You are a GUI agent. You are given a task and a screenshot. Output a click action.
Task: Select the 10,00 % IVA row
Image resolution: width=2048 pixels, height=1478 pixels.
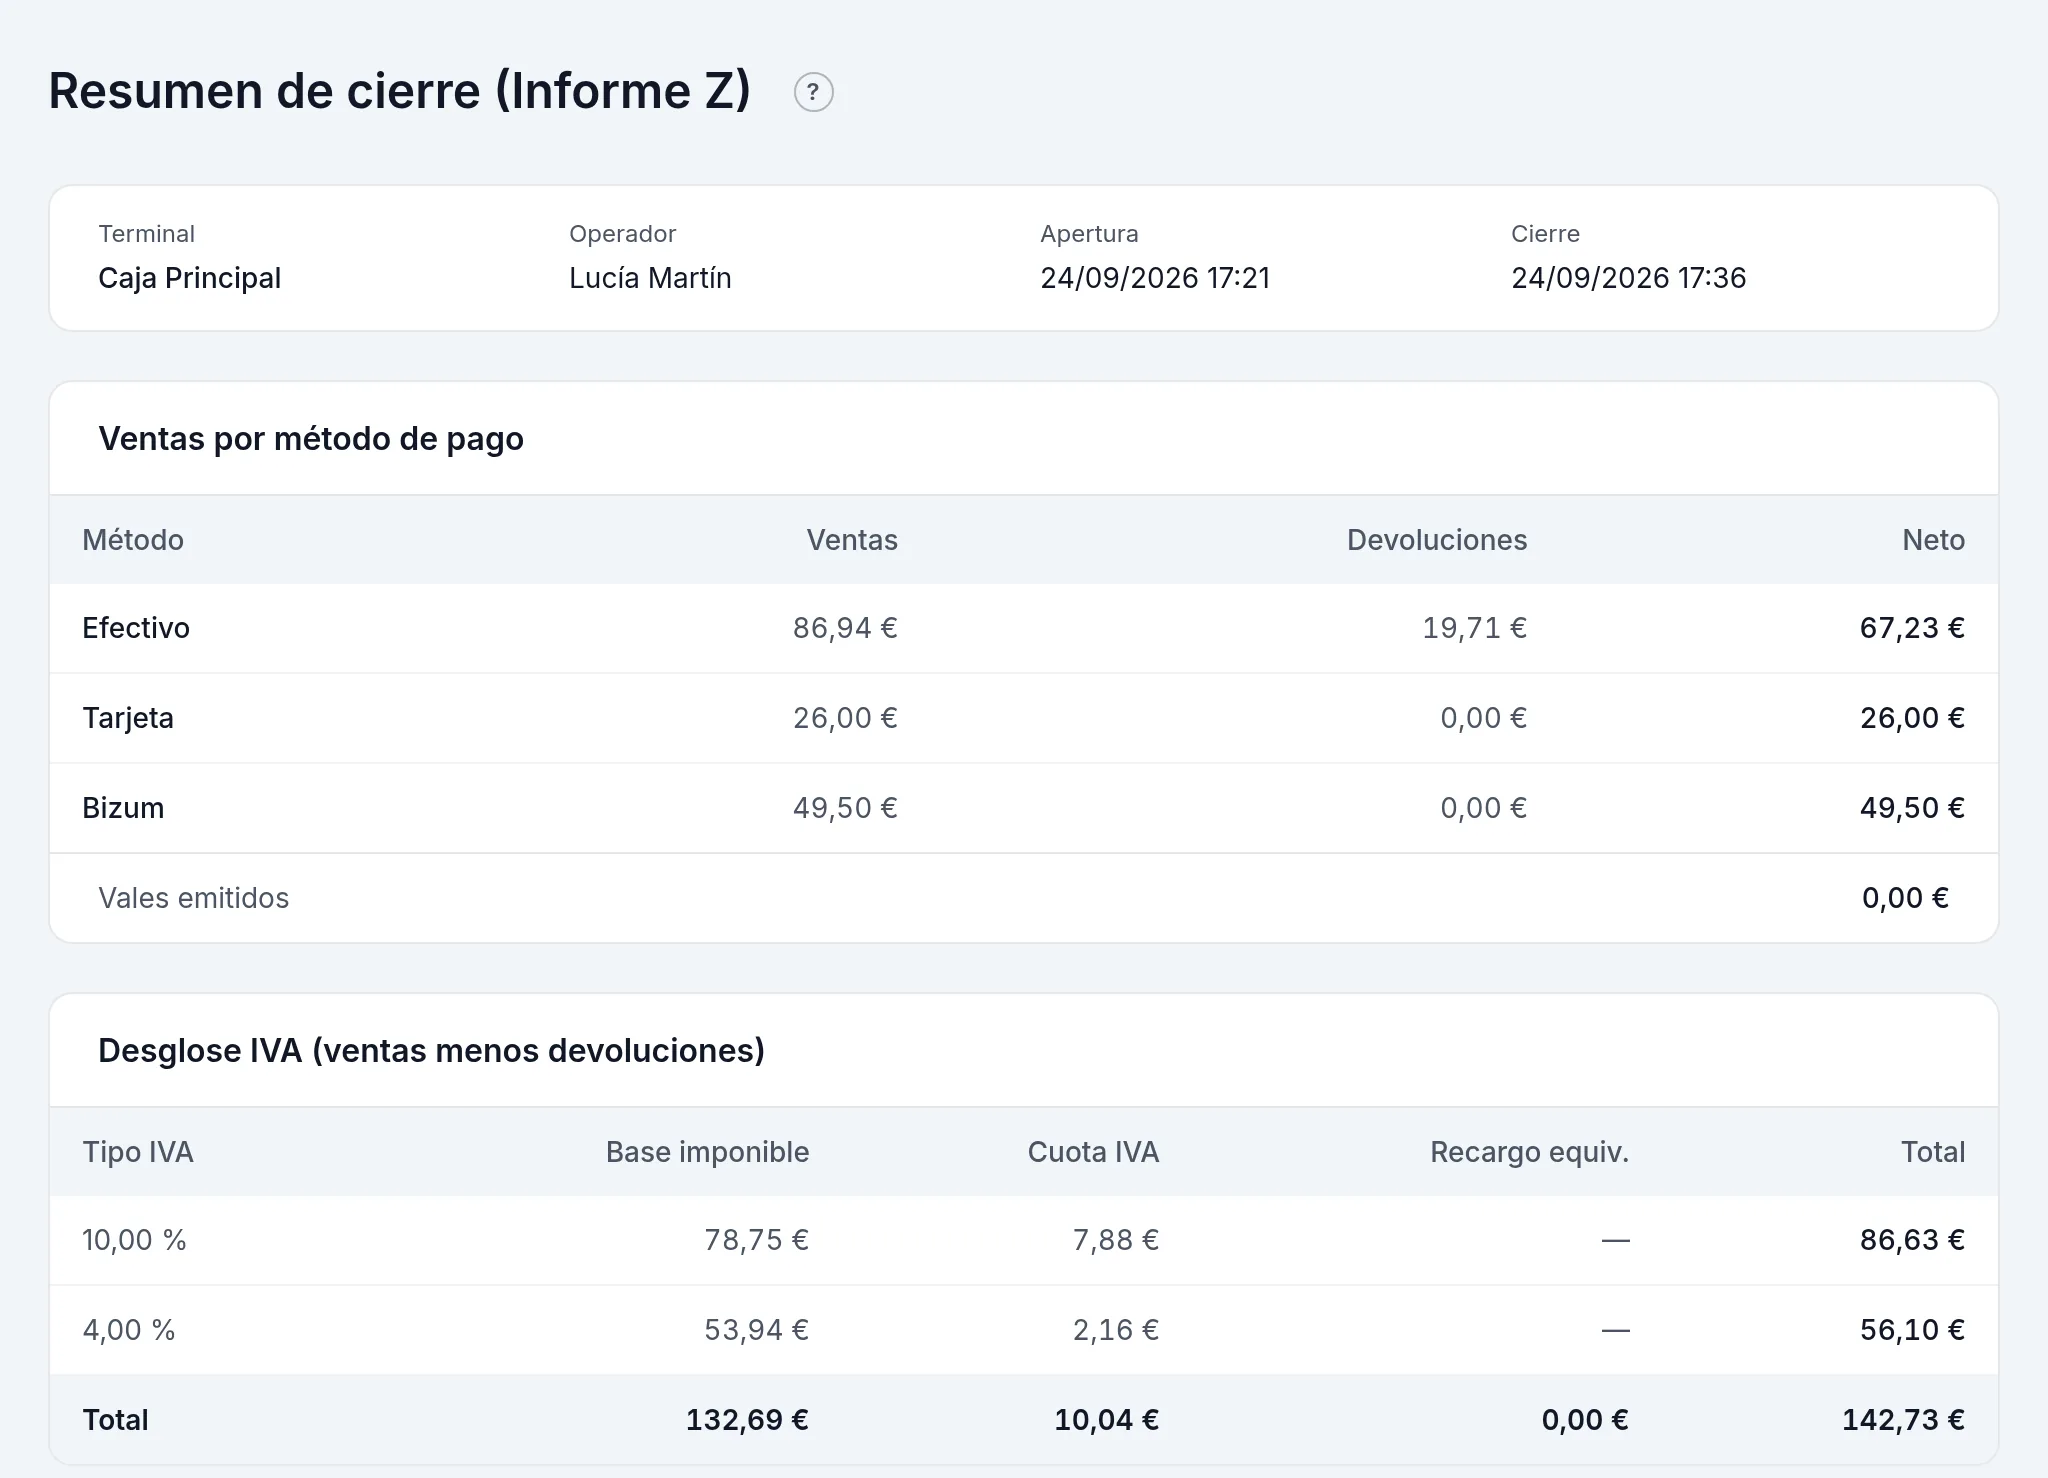(1024, 1240)
